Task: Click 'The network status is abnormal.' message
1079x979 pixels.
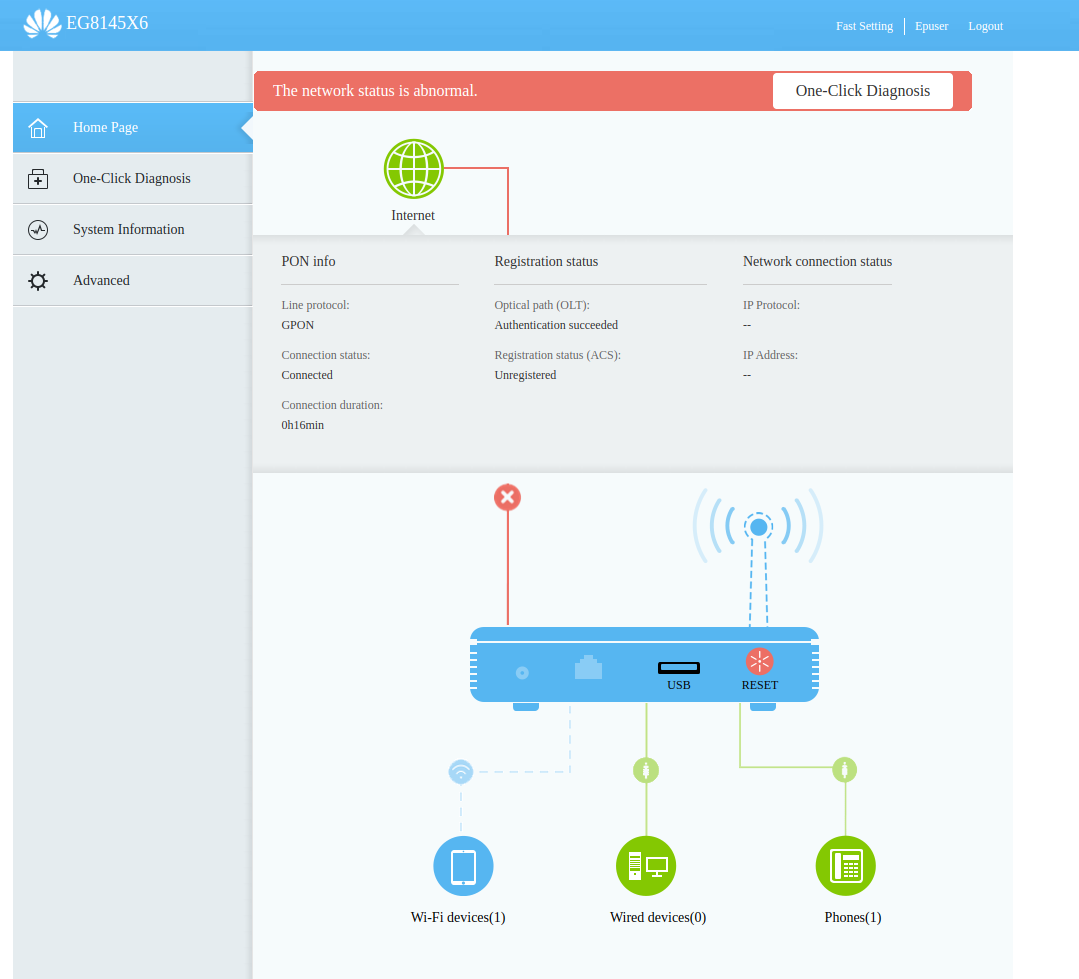Action: pos(375,91)
